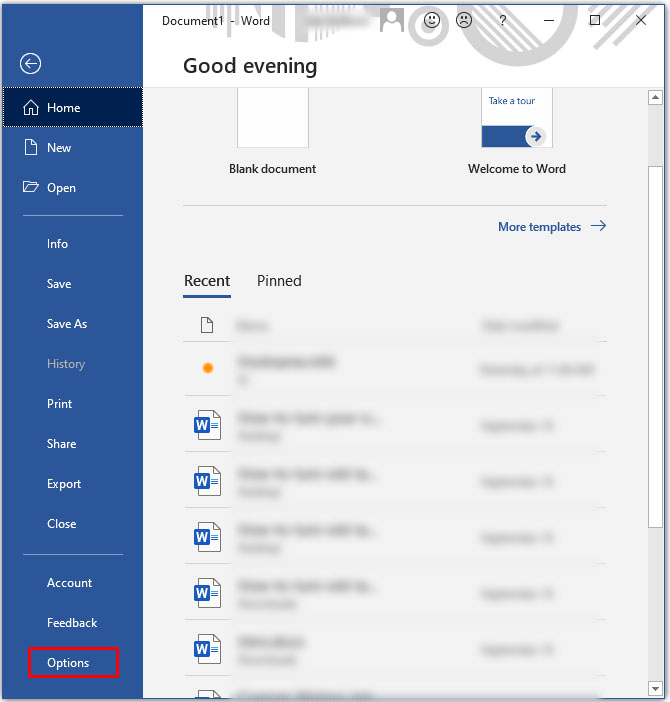
Task: Open help with question mark icon
Action: (503, 20)
